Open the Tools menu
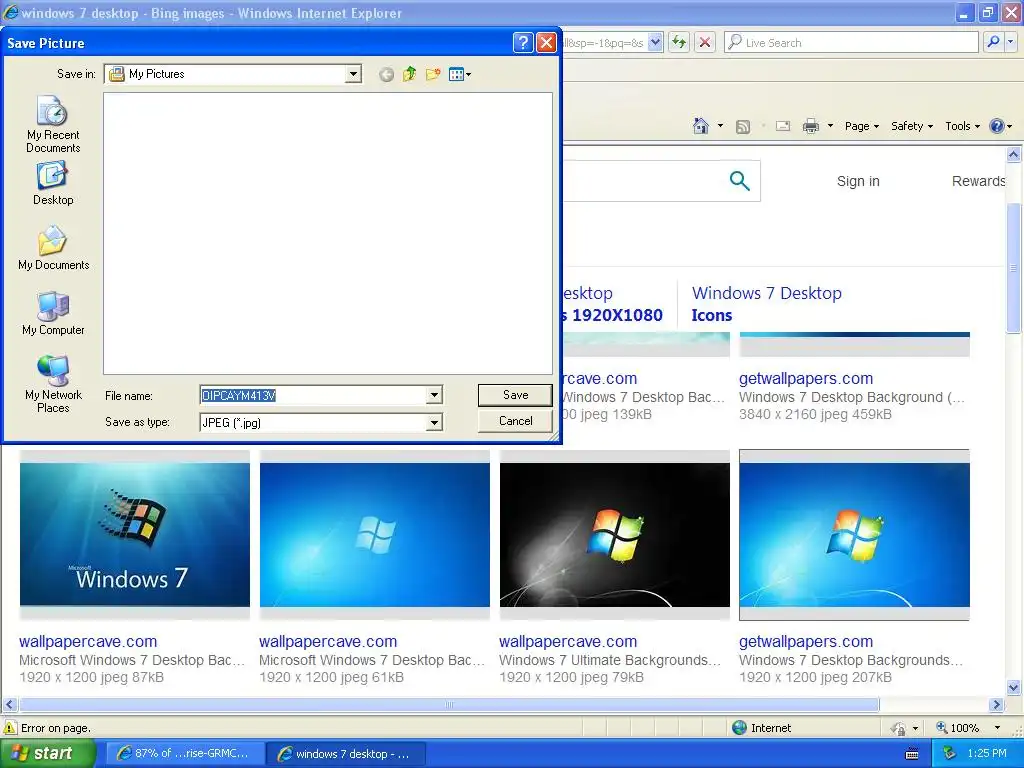Viewport: 1024px width, 768px height. tap(962, 126)
